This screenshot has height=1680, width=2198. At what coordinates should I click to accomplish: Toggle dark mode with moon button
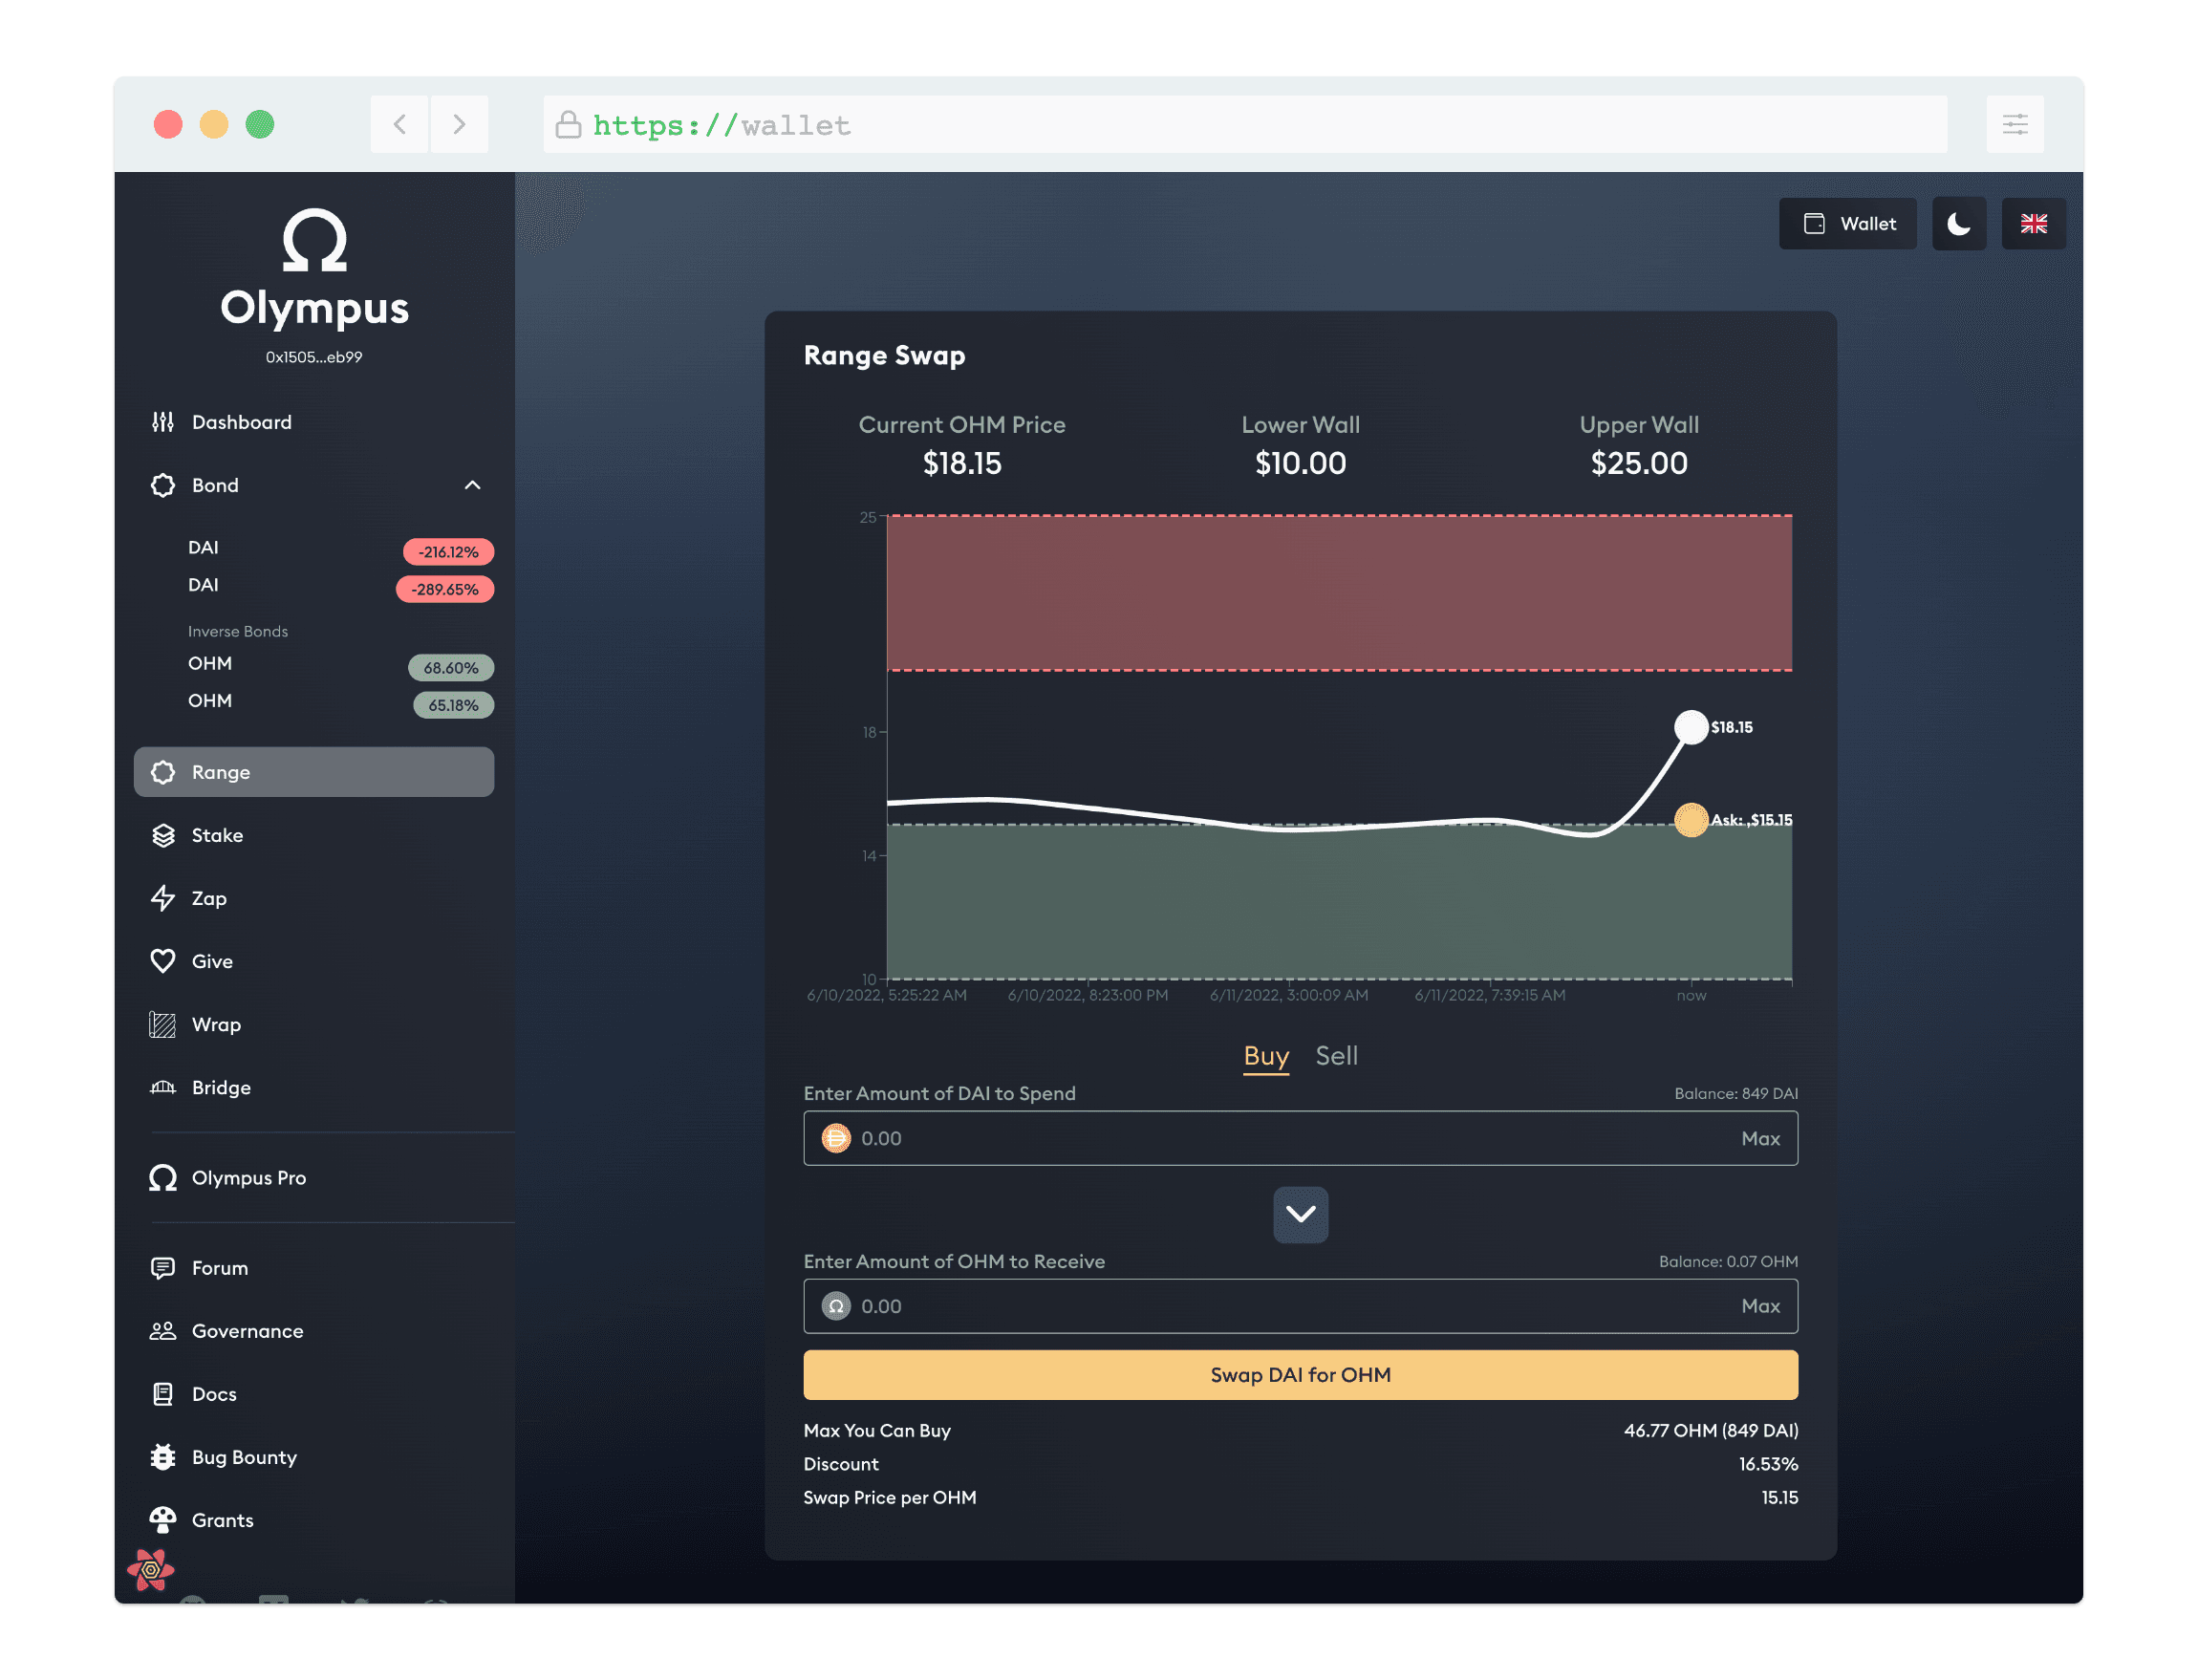pos(1958,224)
